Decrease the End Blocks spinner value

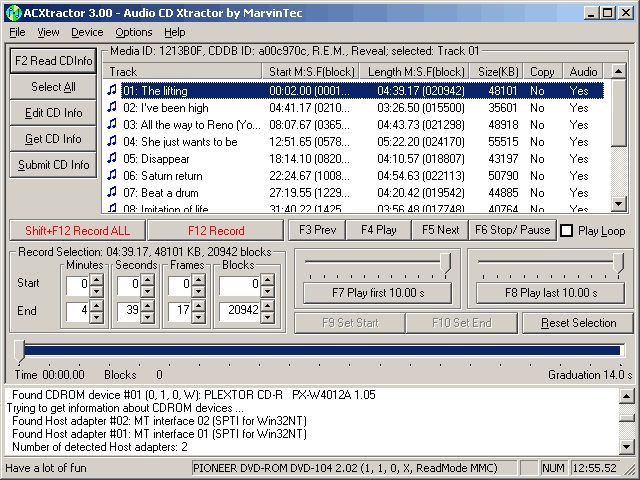[x=268, y=316]
